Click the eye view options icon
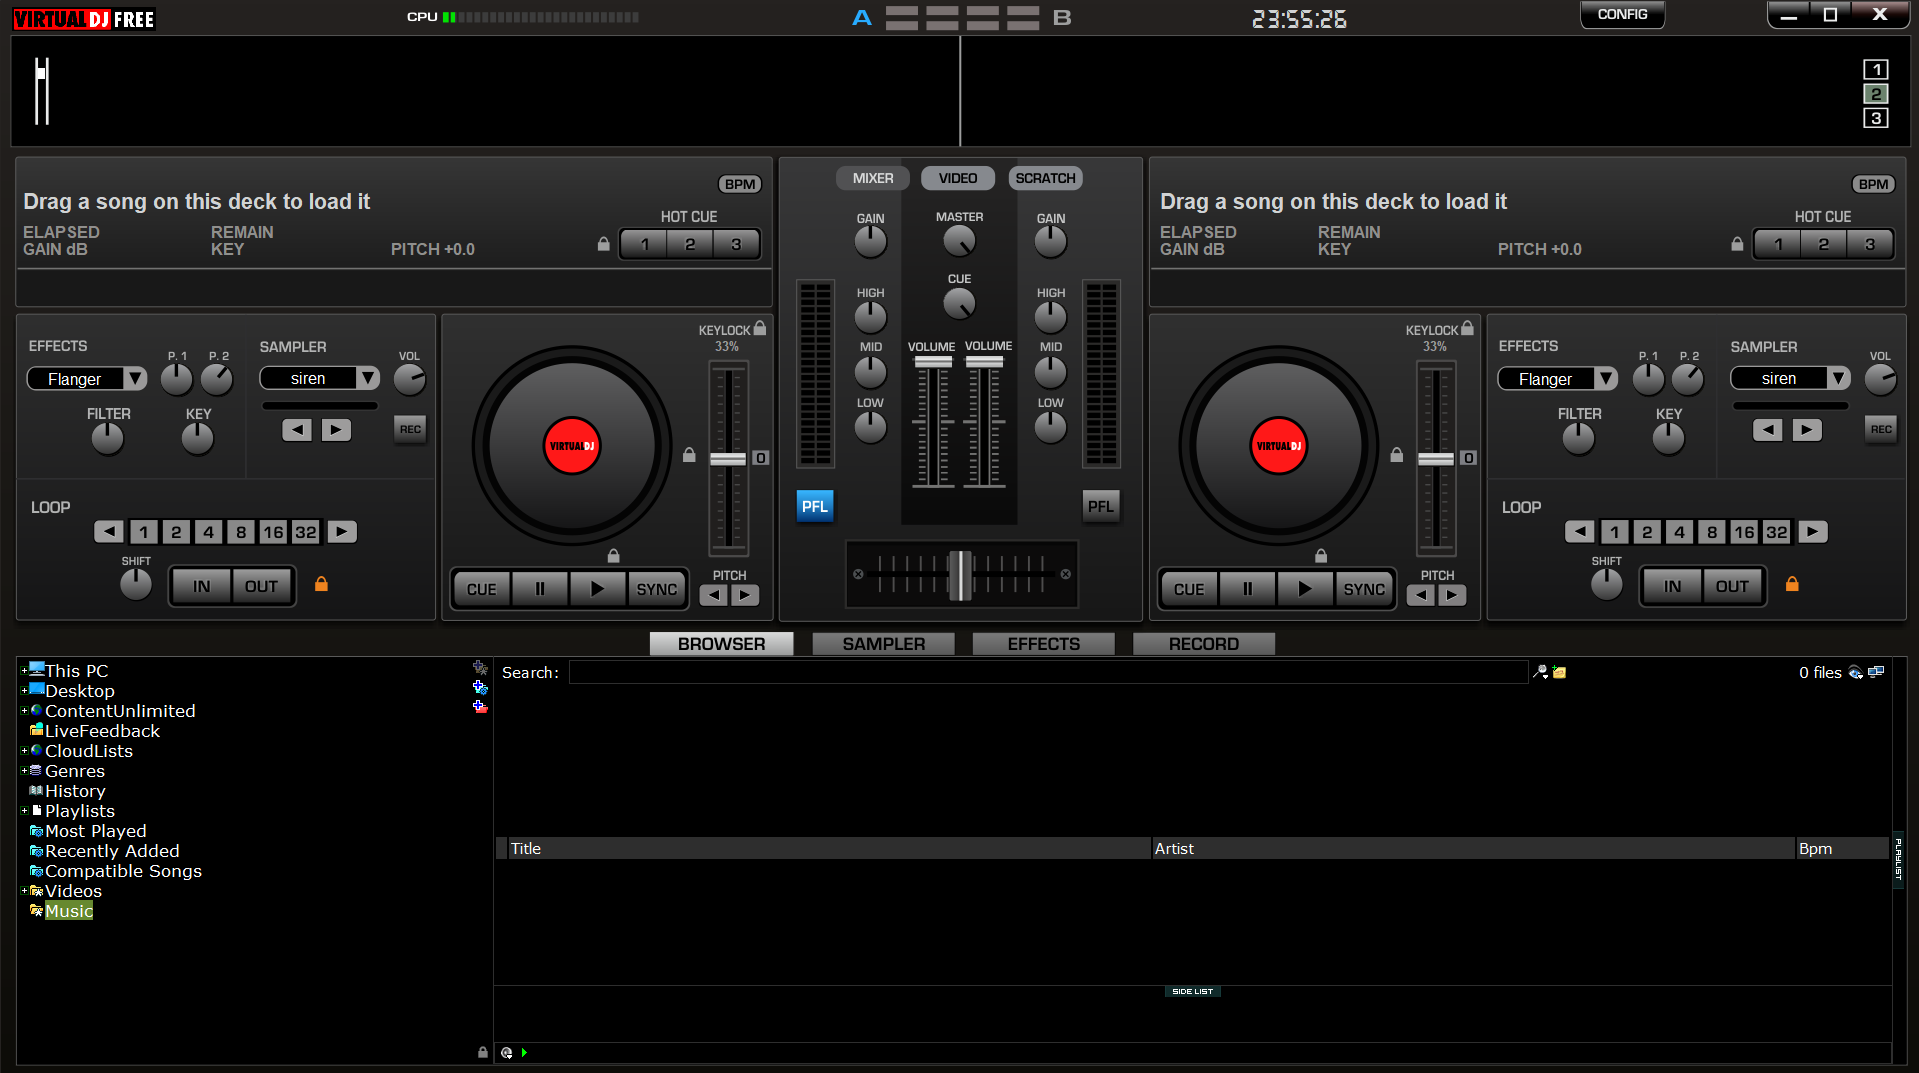This screenshot has width=1919, height=1073. pos(1856,672)
